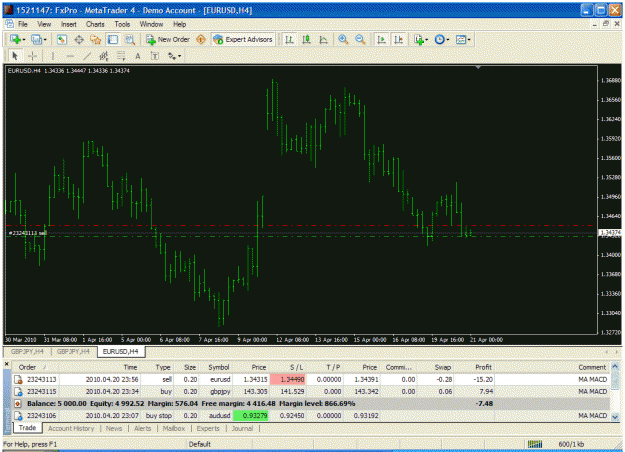This screenshot has height=452, width=625.
Task: Zoom out on the chart
Action: tap(360, 39)
